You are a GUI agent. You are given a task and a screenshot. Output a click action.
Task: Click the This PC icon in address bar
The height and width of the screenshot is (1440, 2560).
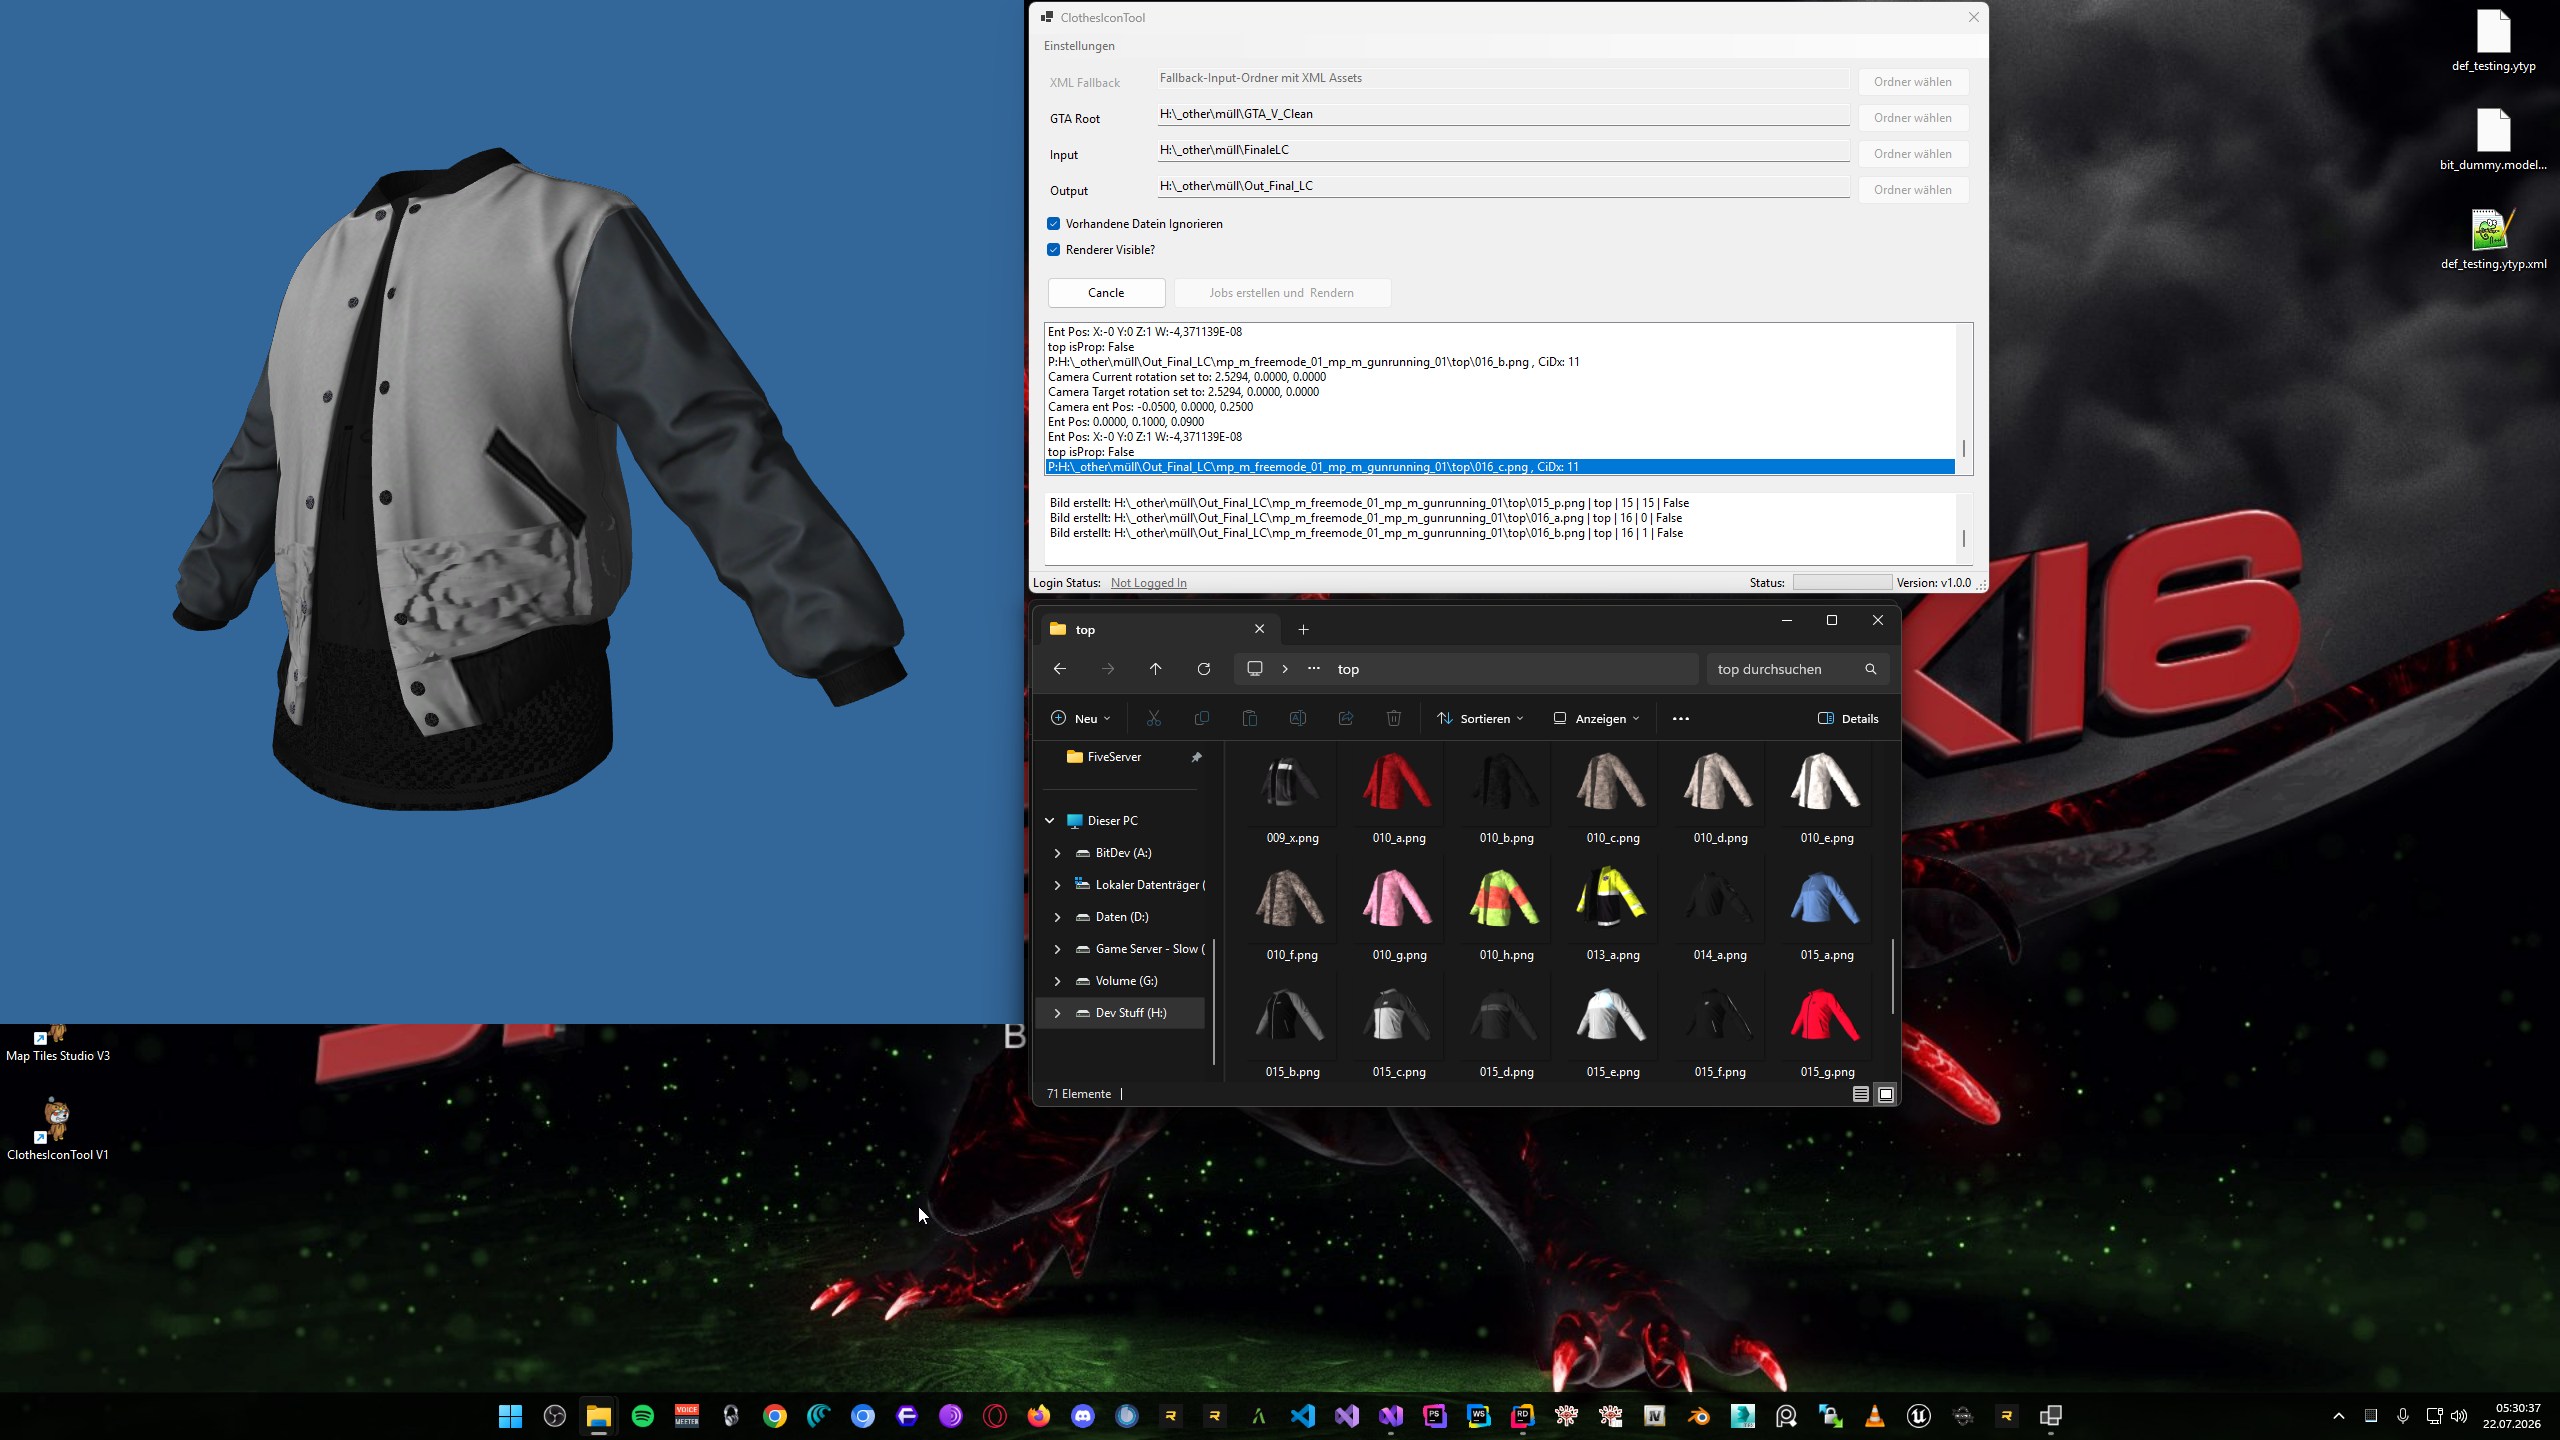[1255, 669]
